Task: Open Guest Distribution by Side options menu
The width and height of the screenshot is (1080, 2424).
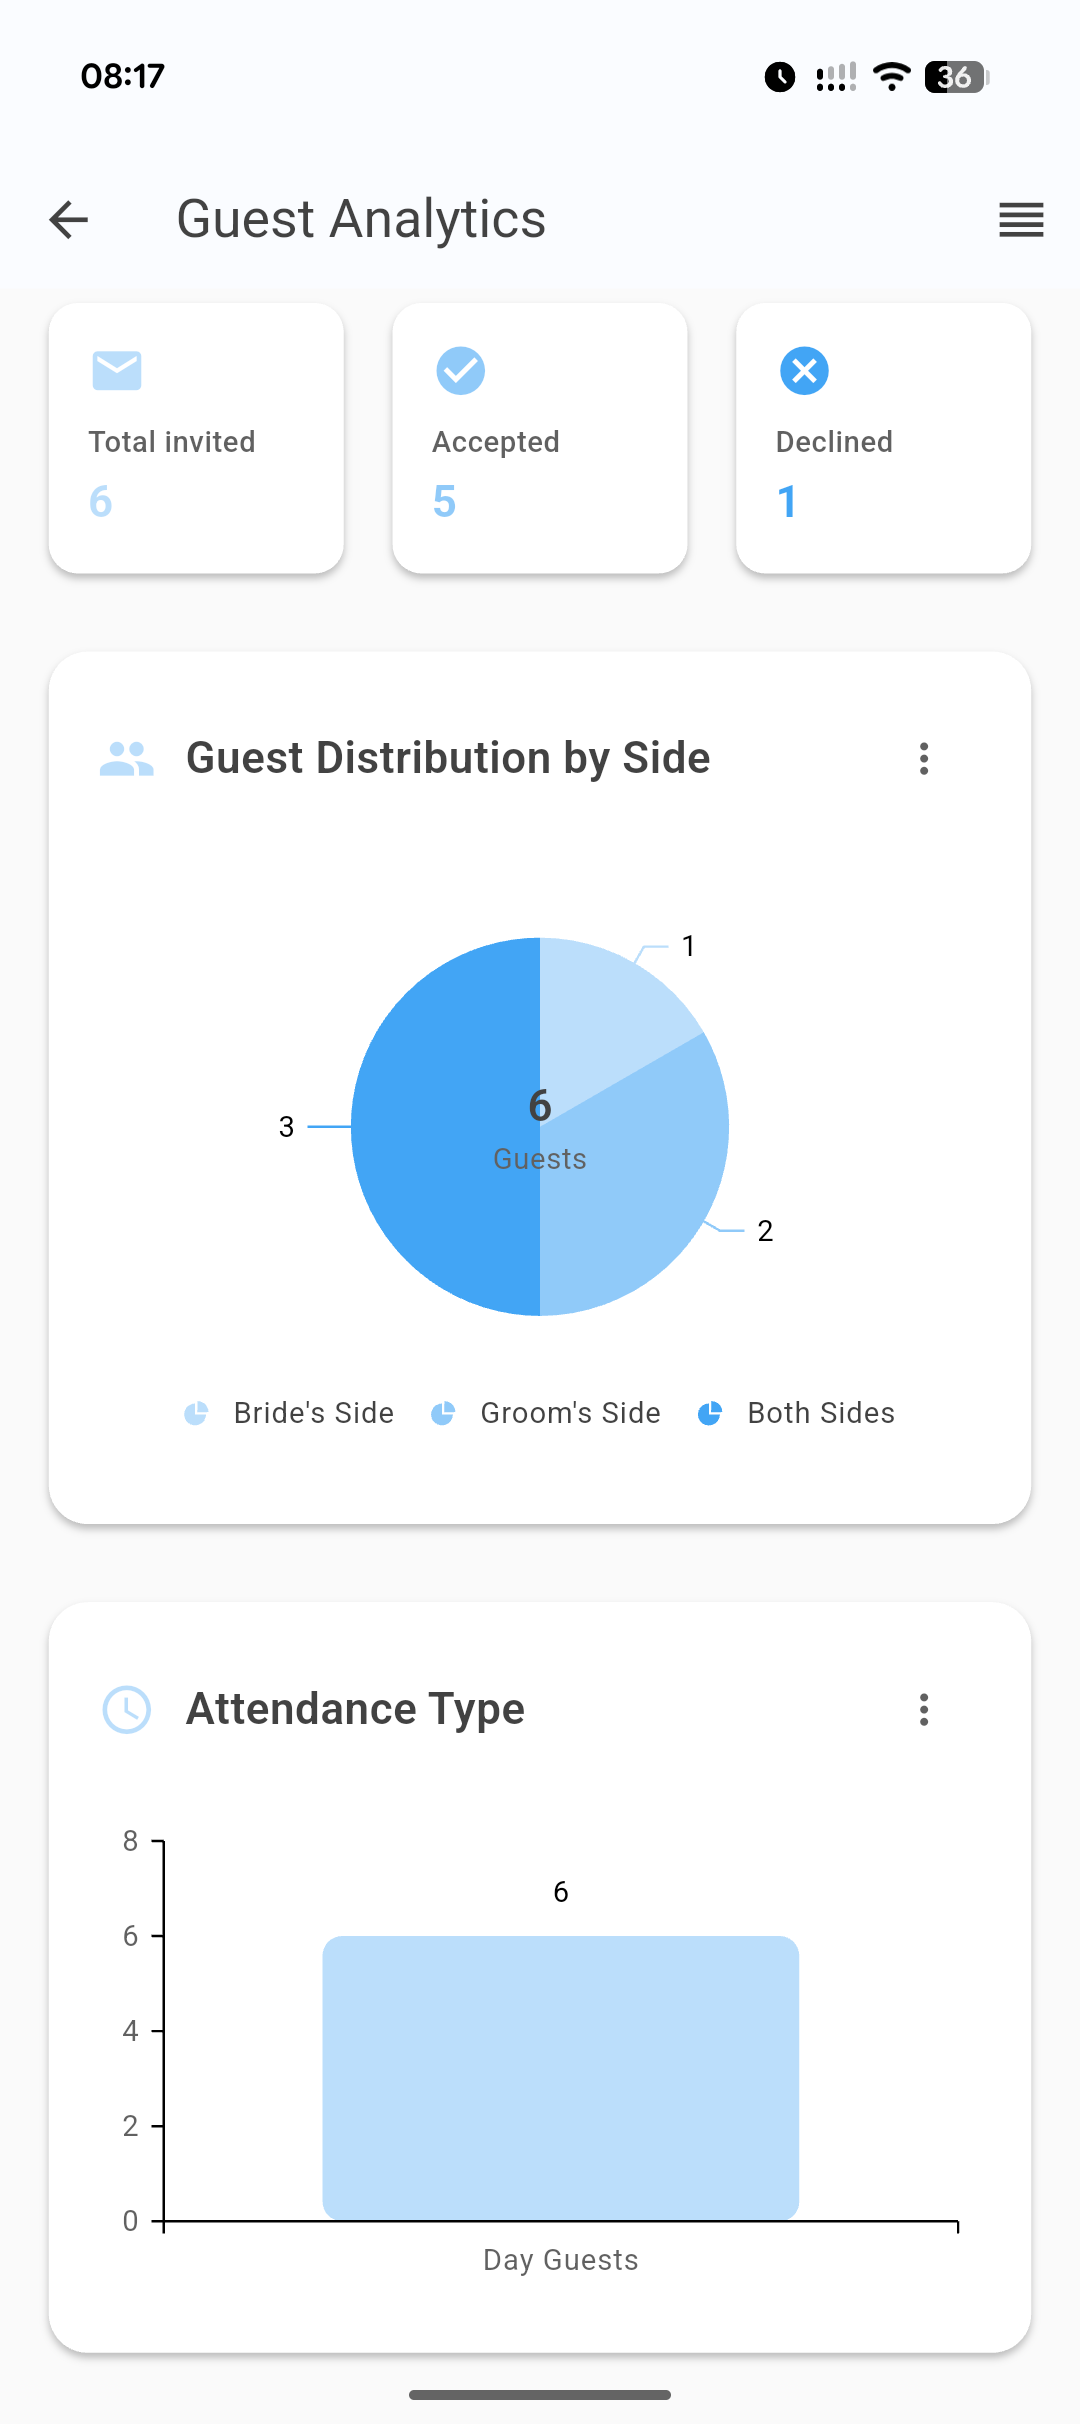Action: [924, 759]
